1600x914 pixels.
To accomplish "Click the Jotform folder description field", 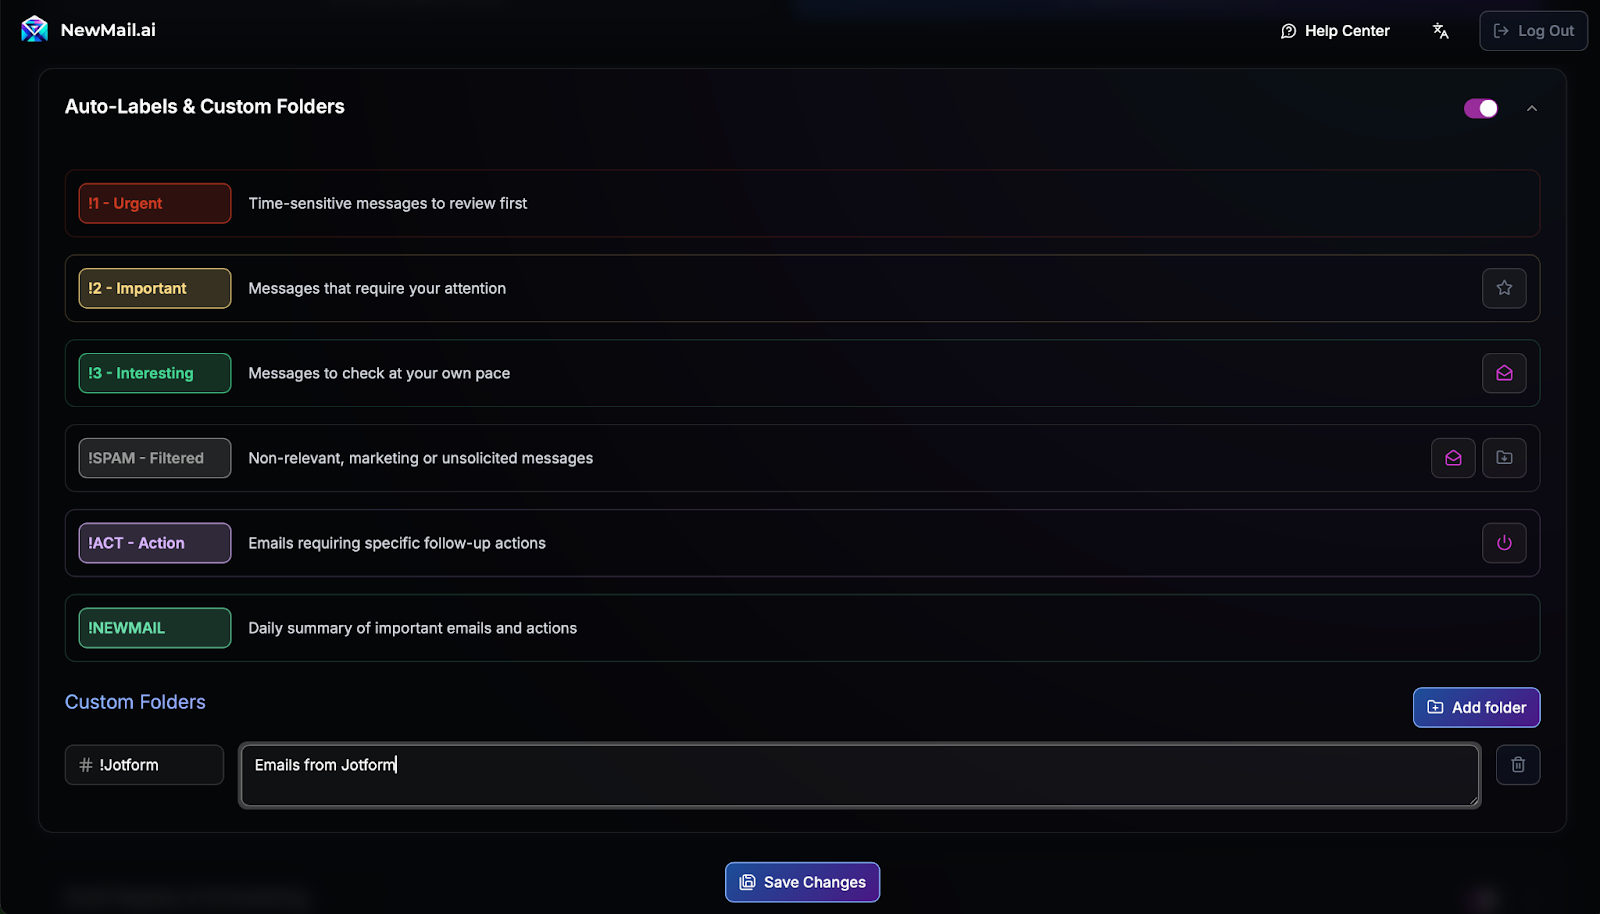I will (859, 775).
